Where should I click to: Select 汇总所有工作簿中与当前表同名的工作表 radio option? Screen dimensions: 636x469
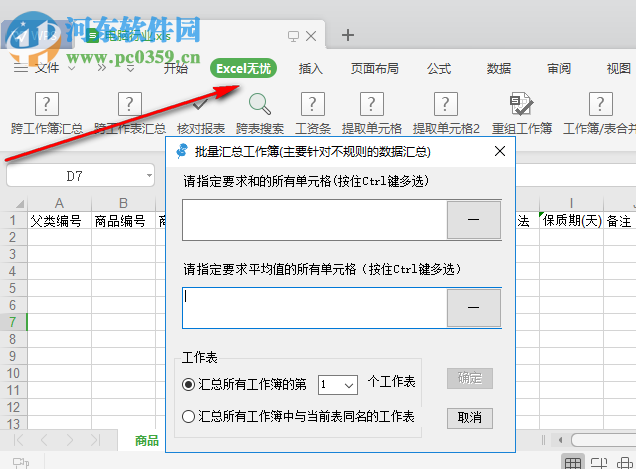(188, 416)
